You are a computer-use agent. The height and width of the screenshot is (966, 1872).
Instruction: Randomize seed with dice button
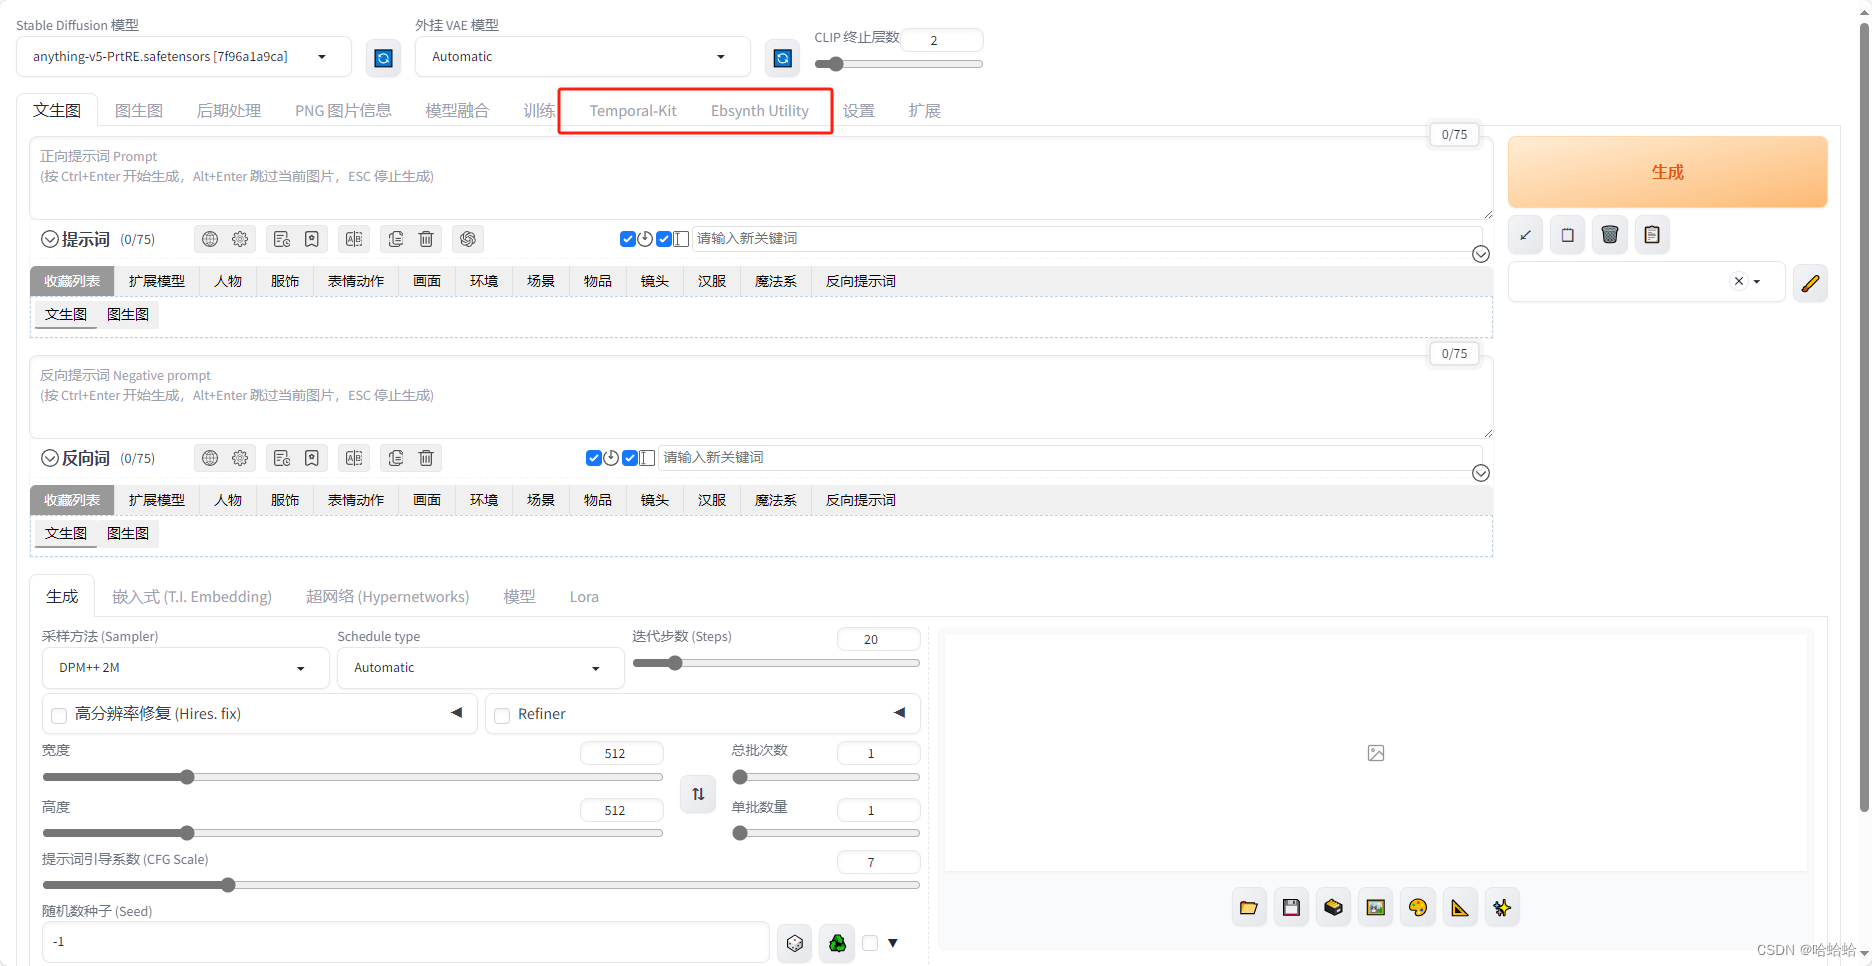click(795, 943)
